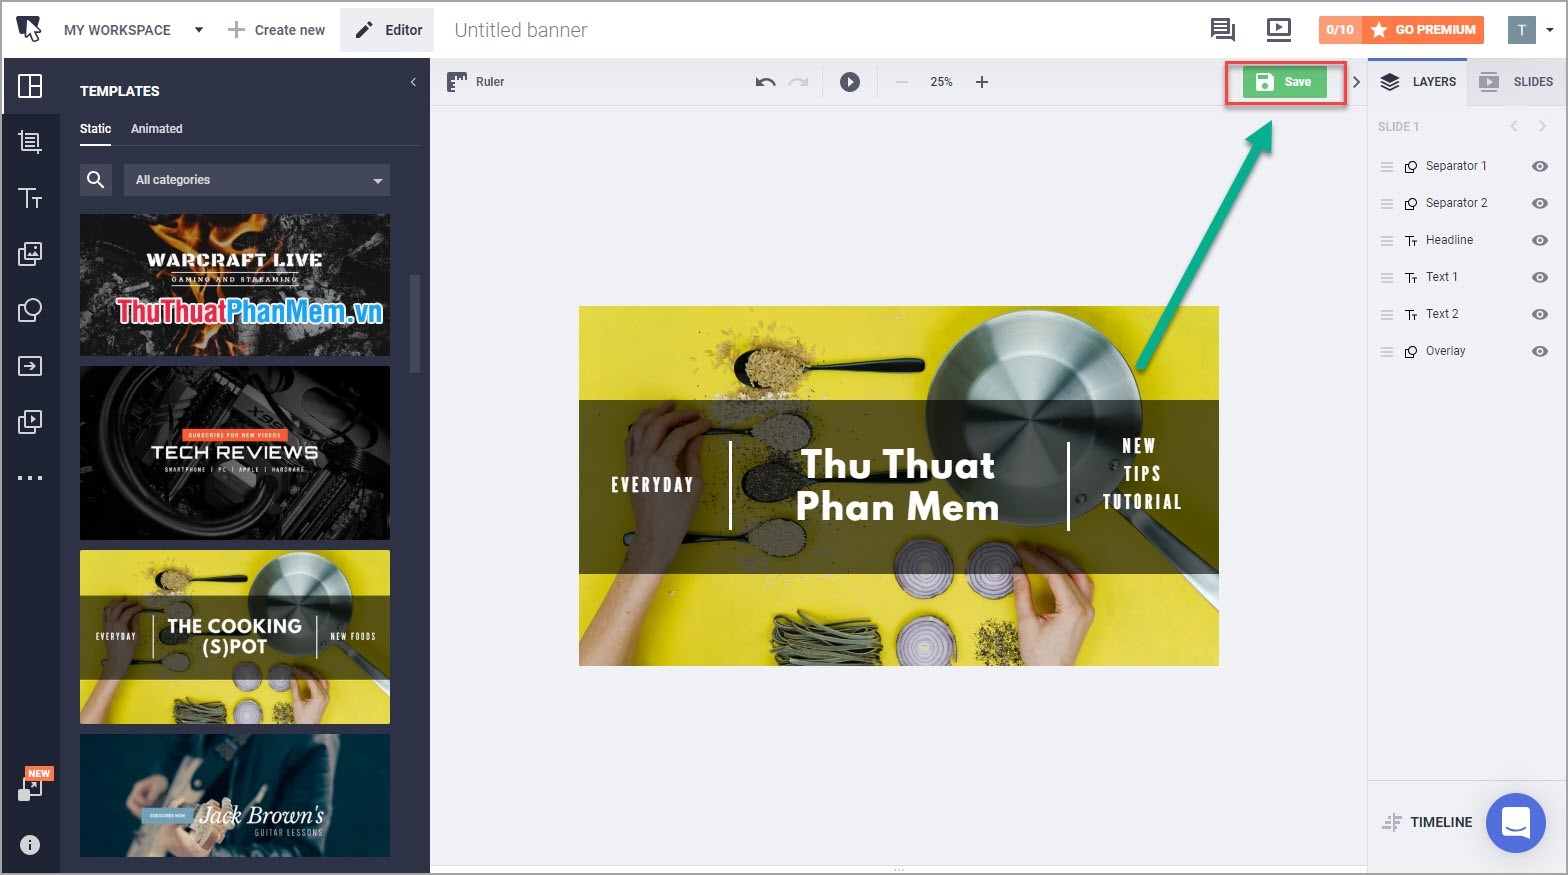Open the Images panel icon

30,254
